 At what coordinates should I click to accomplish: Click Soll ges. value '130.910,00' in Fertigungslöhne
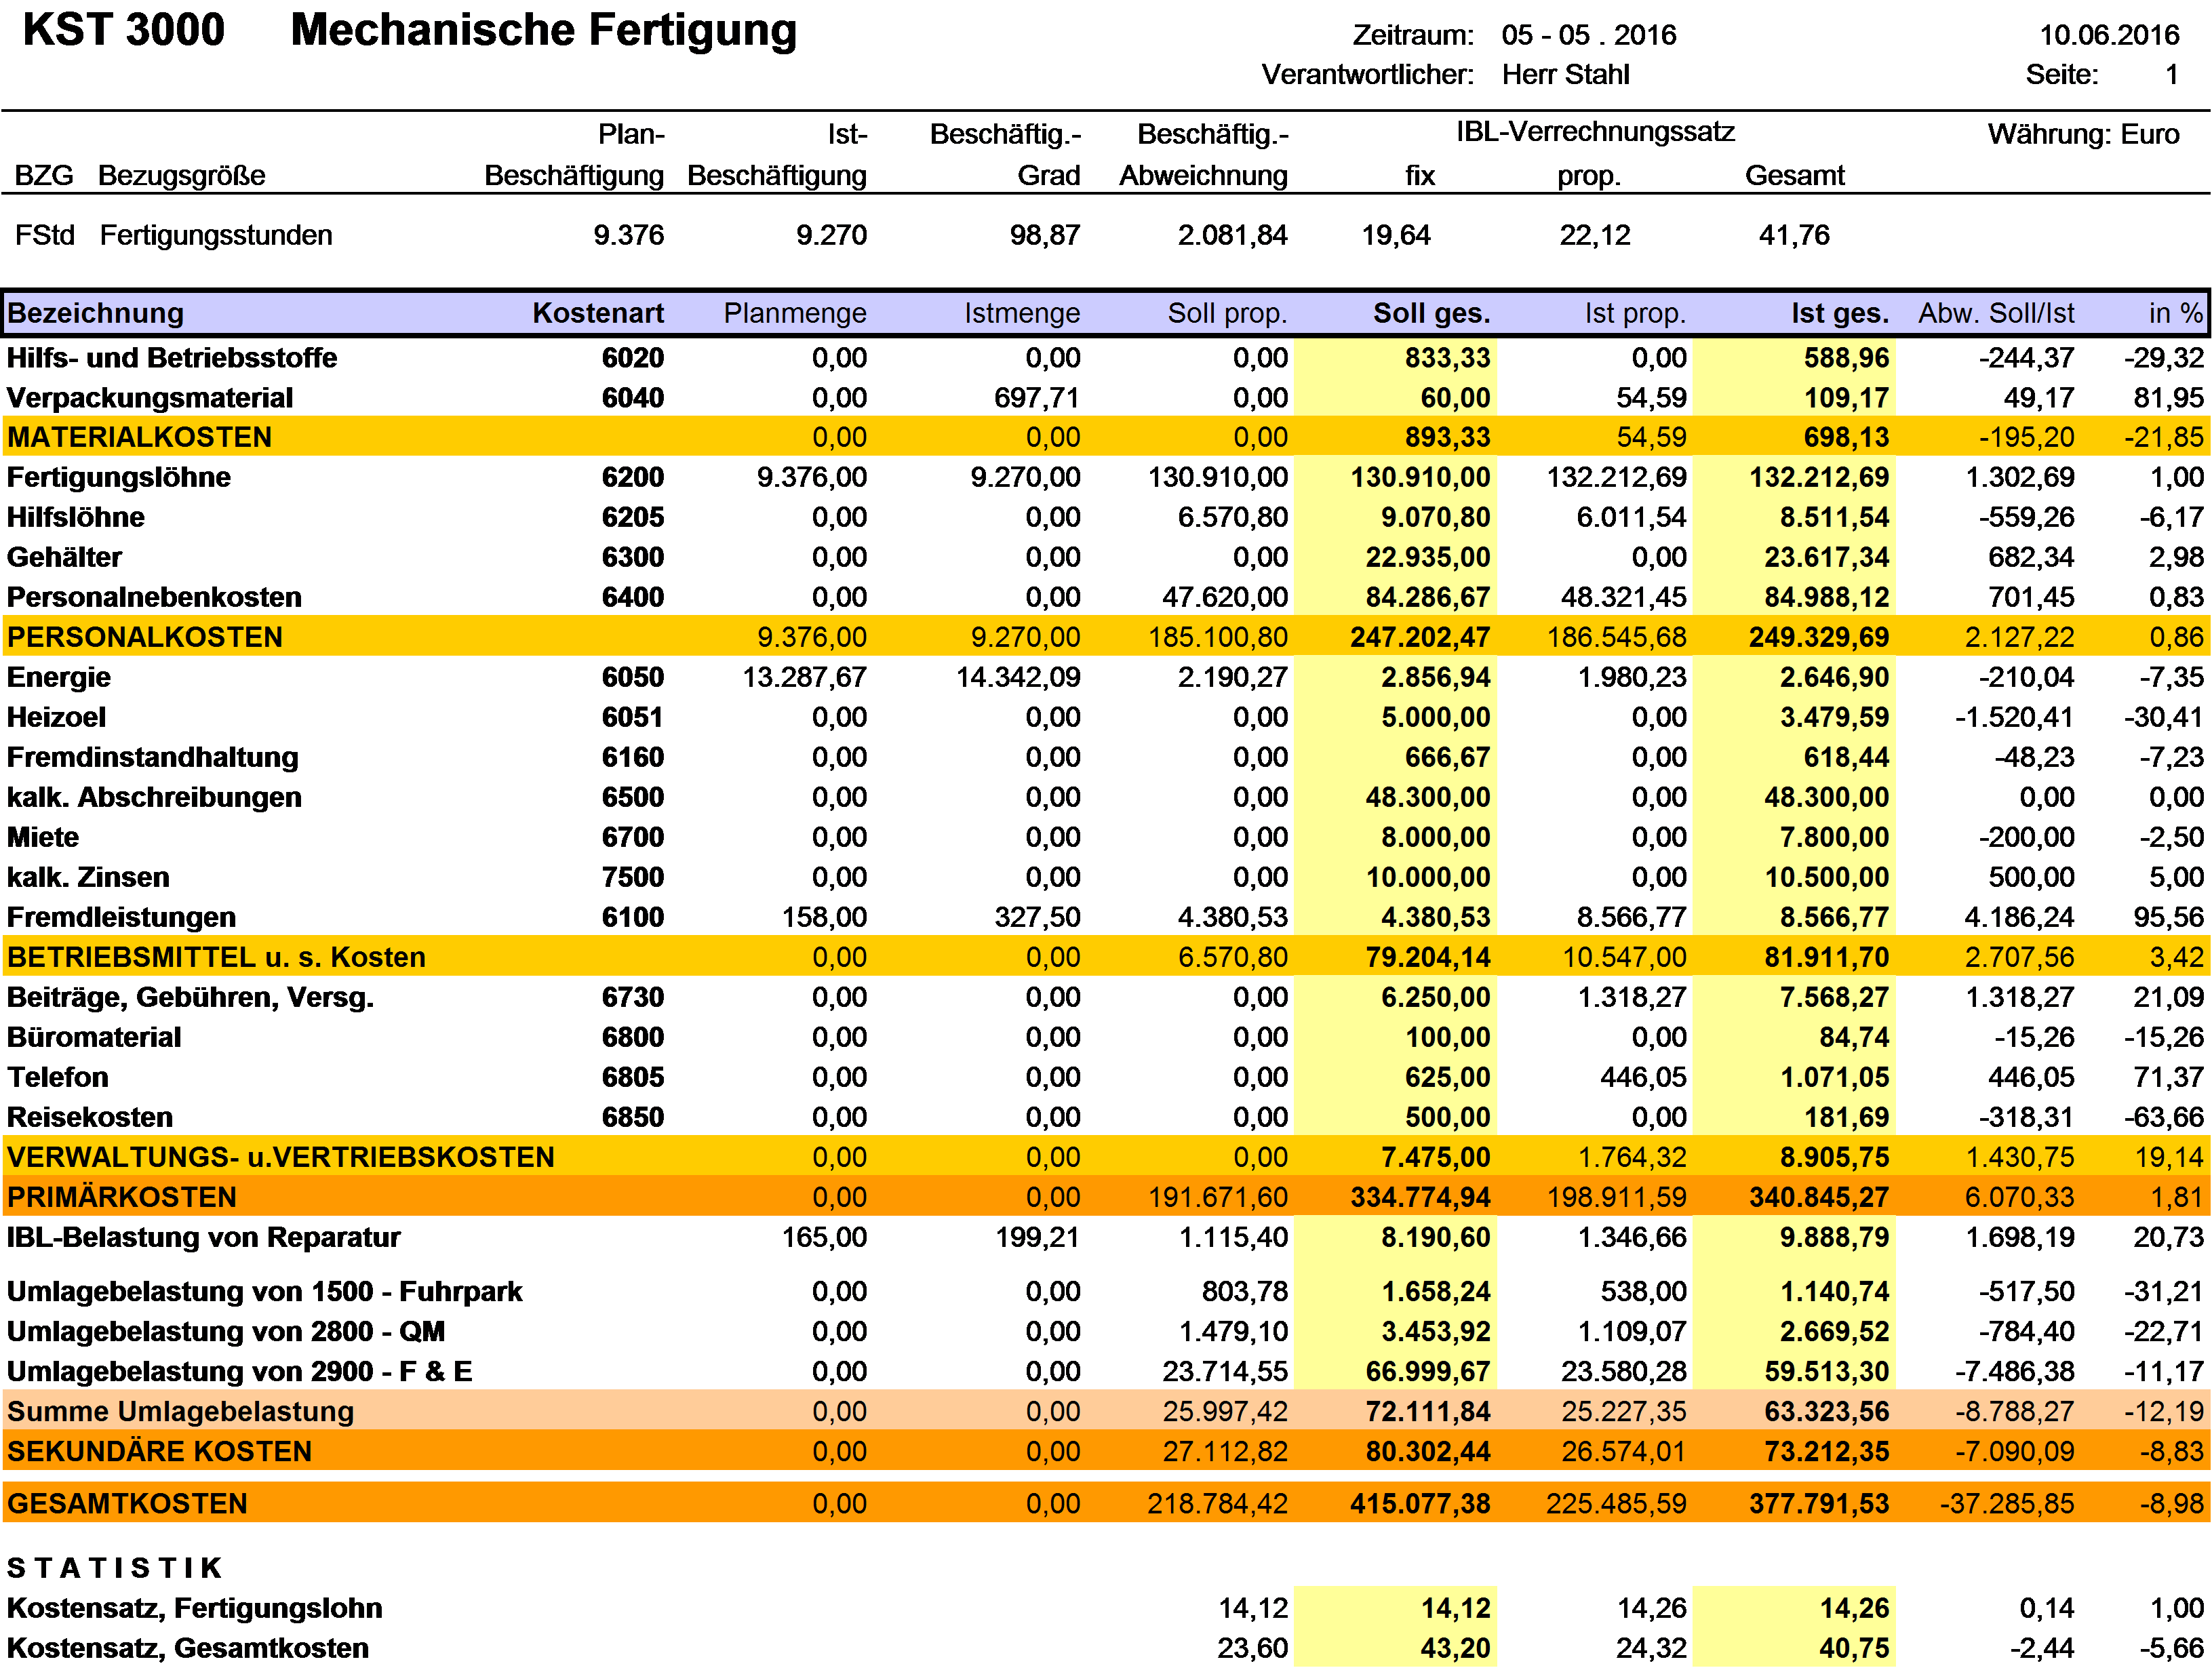pos(1420,477)
